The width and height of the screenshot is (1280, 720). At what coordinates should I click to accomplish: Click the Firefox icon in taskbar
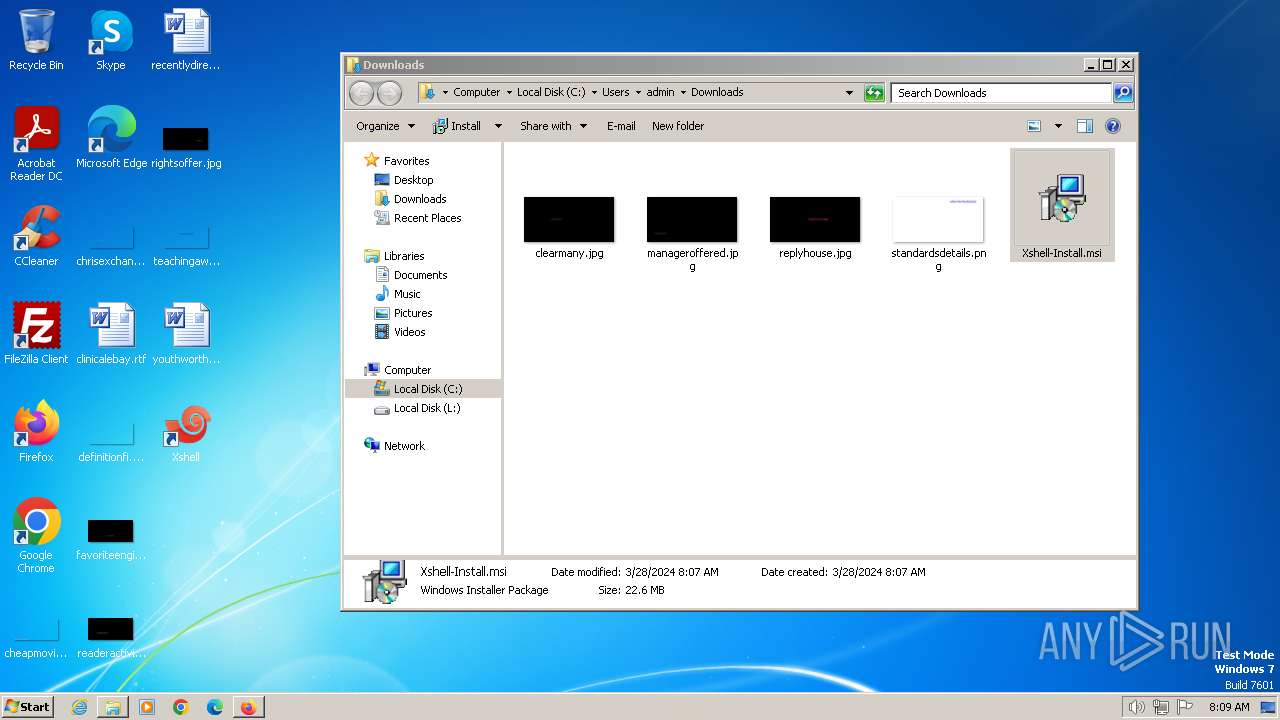click(x=248, y=707)
